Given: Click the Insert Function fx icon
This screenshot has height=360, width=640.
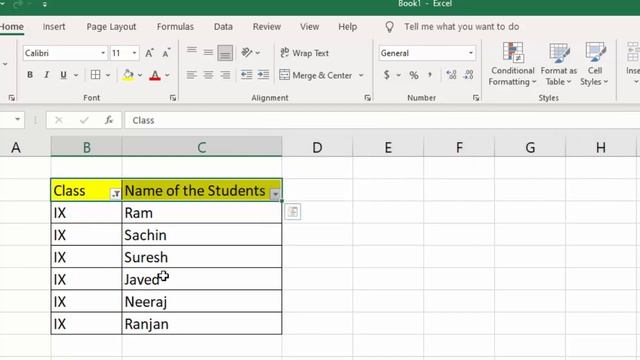Looking at the screenshot, I should (x=109, y=120).
